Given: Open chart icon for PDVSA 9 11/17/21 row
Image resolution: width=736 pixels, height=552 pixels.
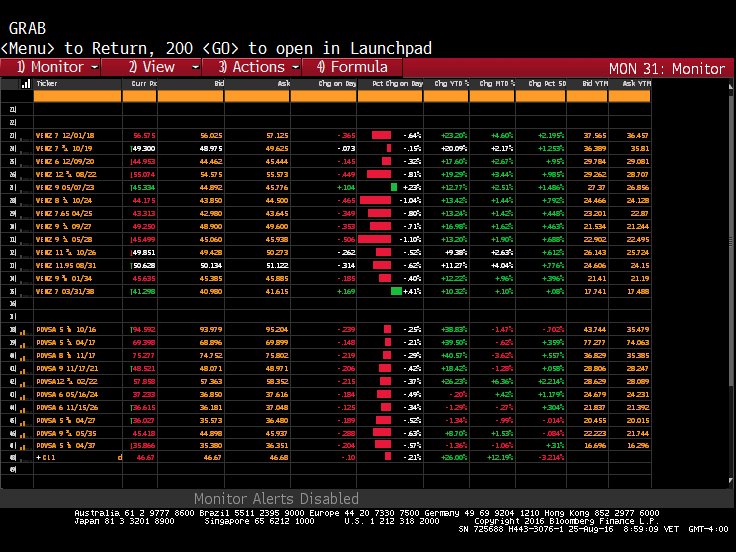Looking at the screenshot, I should coord(23,369).
